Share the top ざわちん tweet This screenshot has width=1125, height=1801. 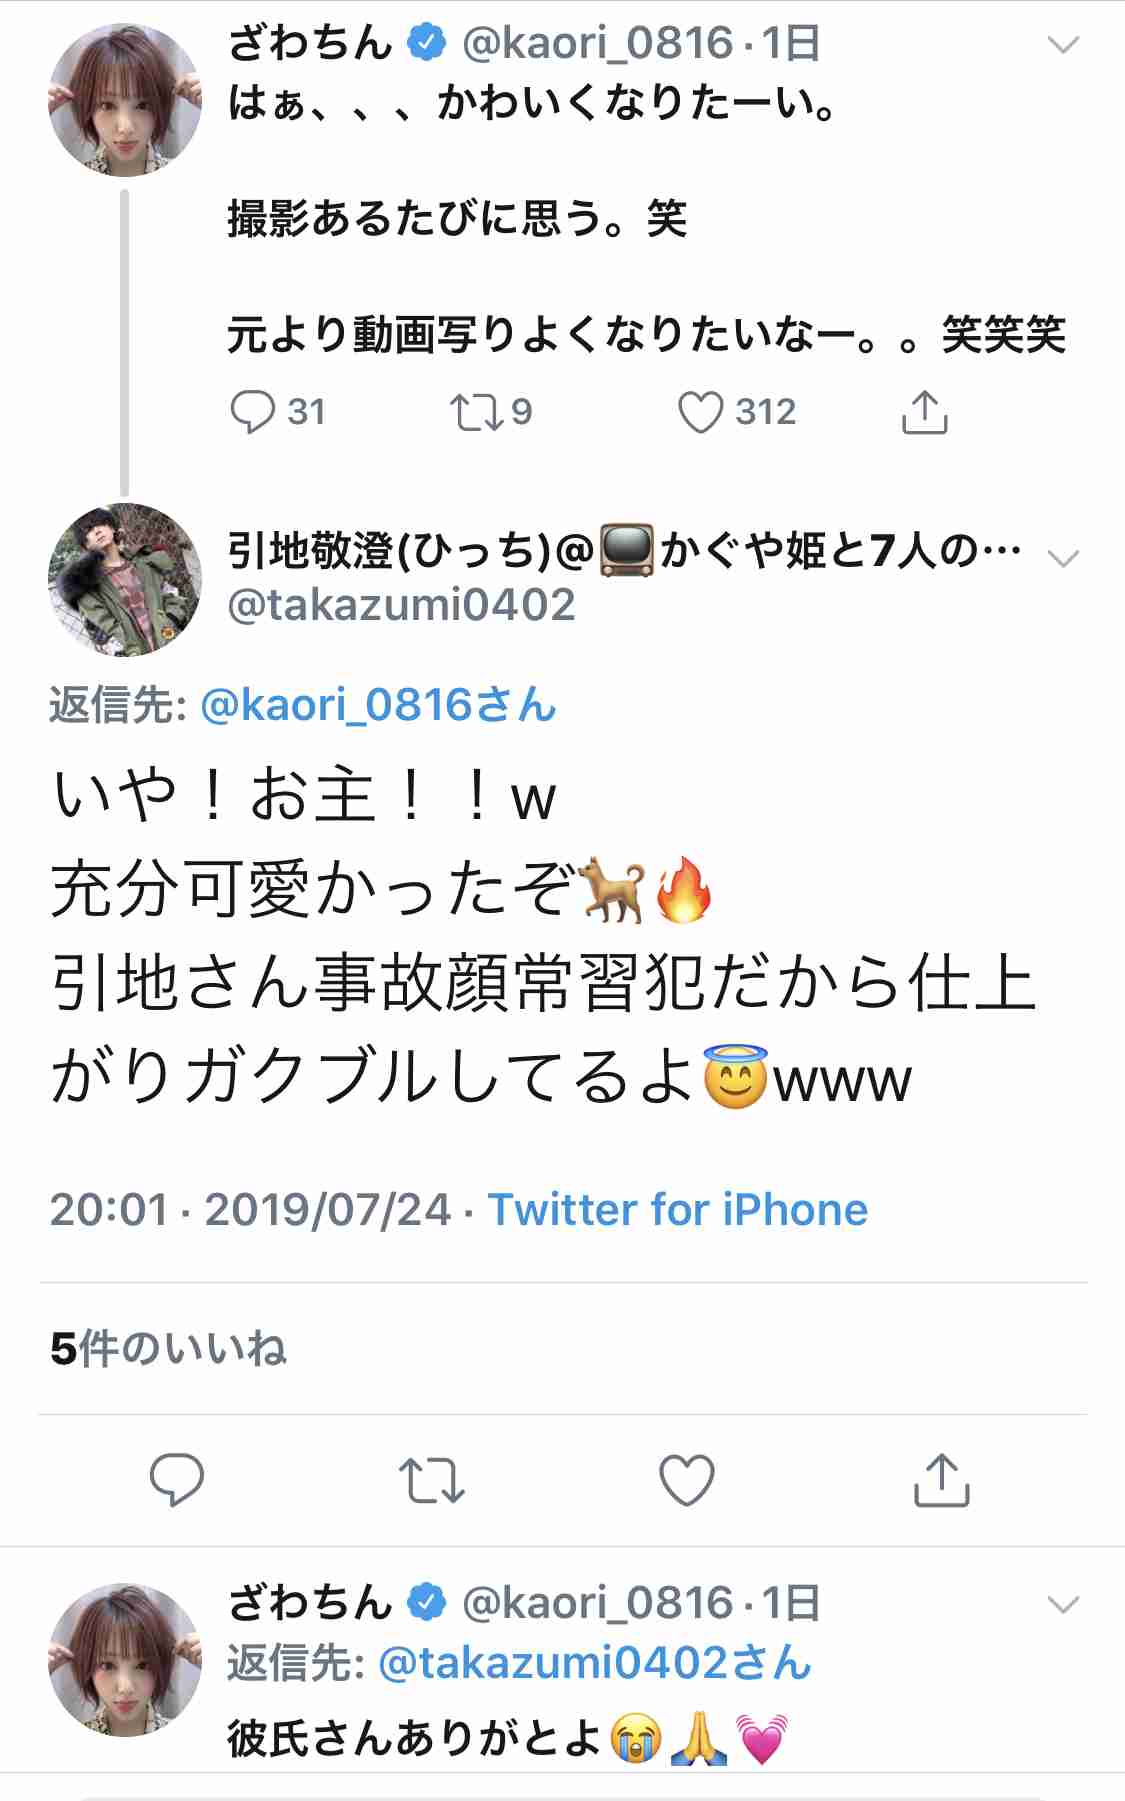pyautogui.click(x=924, y=412)
